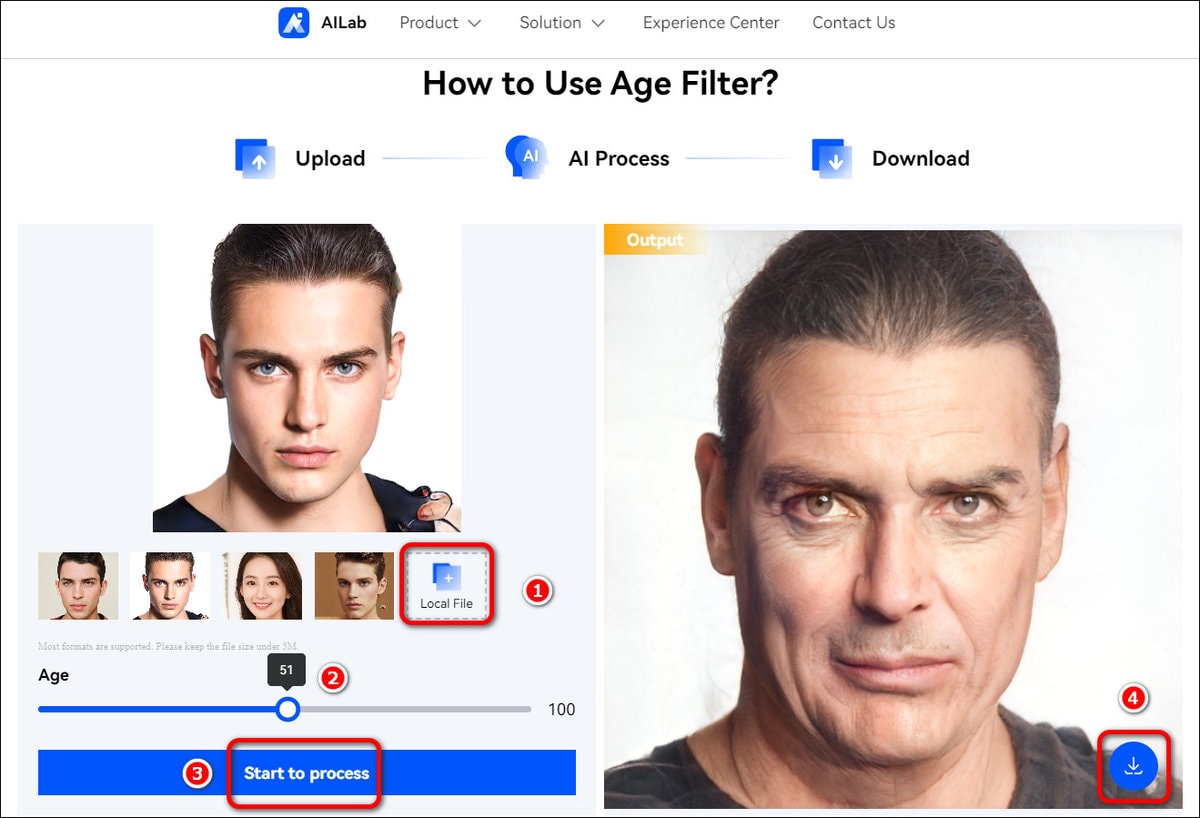Click the Local File upload icon
Image resolution: width=1200 pixels, height=818 pixels.
pos(446,577)
